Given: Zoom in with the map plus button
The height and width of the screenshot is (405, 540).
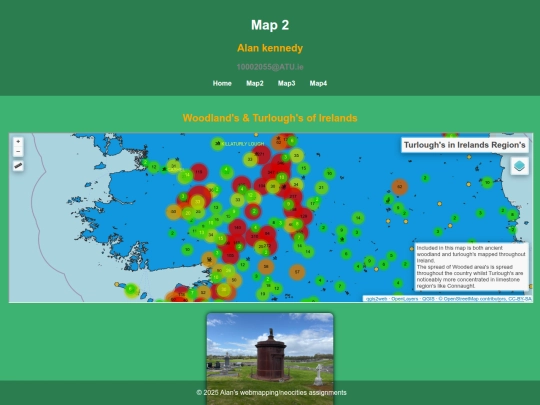Looking at the screenshot, I should [18, 142].
